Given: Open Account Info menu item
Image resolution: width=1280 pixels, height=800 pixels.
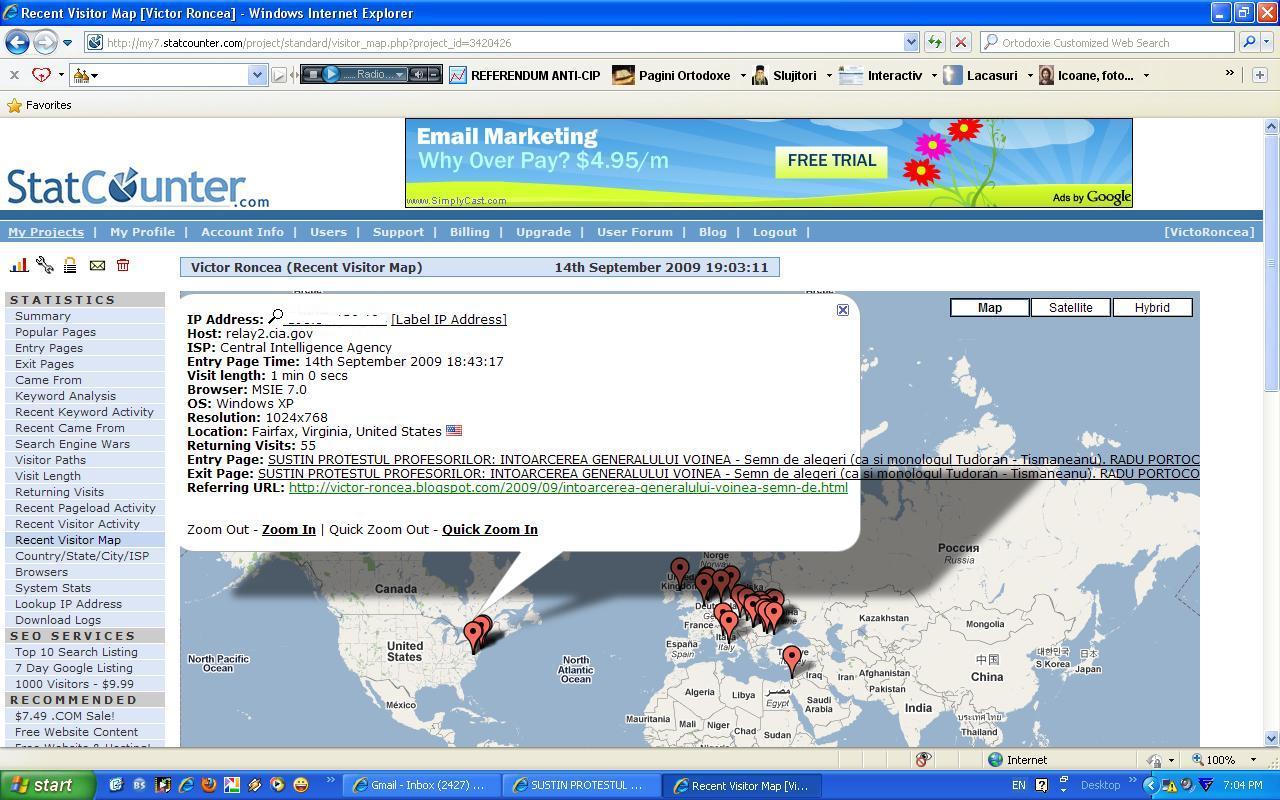Looking at the screenshot, I should tap(242, 232).
